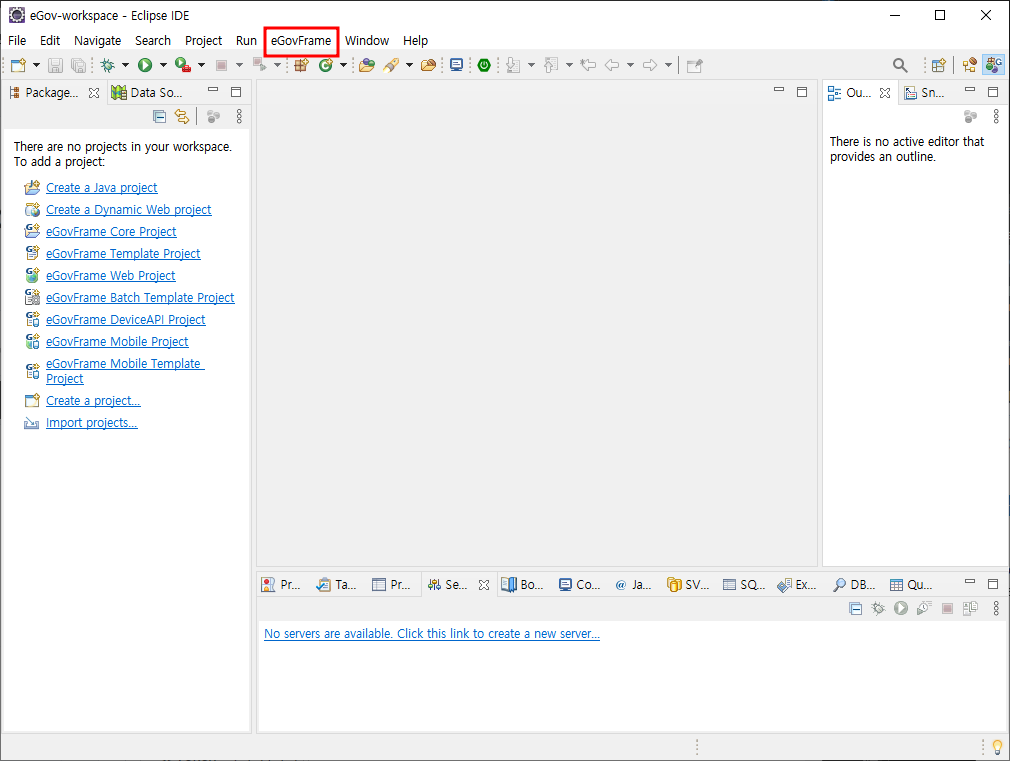Open the Navigate menu
The image size is (1010, 761).
97,41
